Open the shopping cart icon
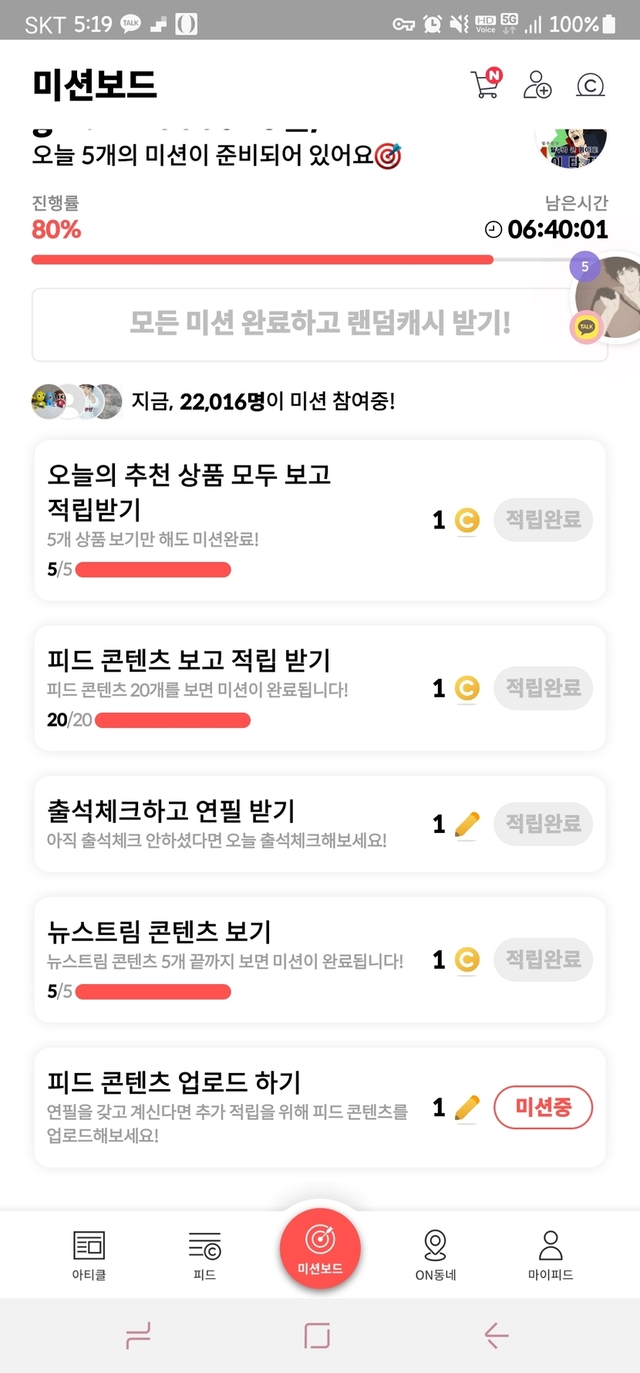Viewport: 640px width, 1373px height. [484, 84]
